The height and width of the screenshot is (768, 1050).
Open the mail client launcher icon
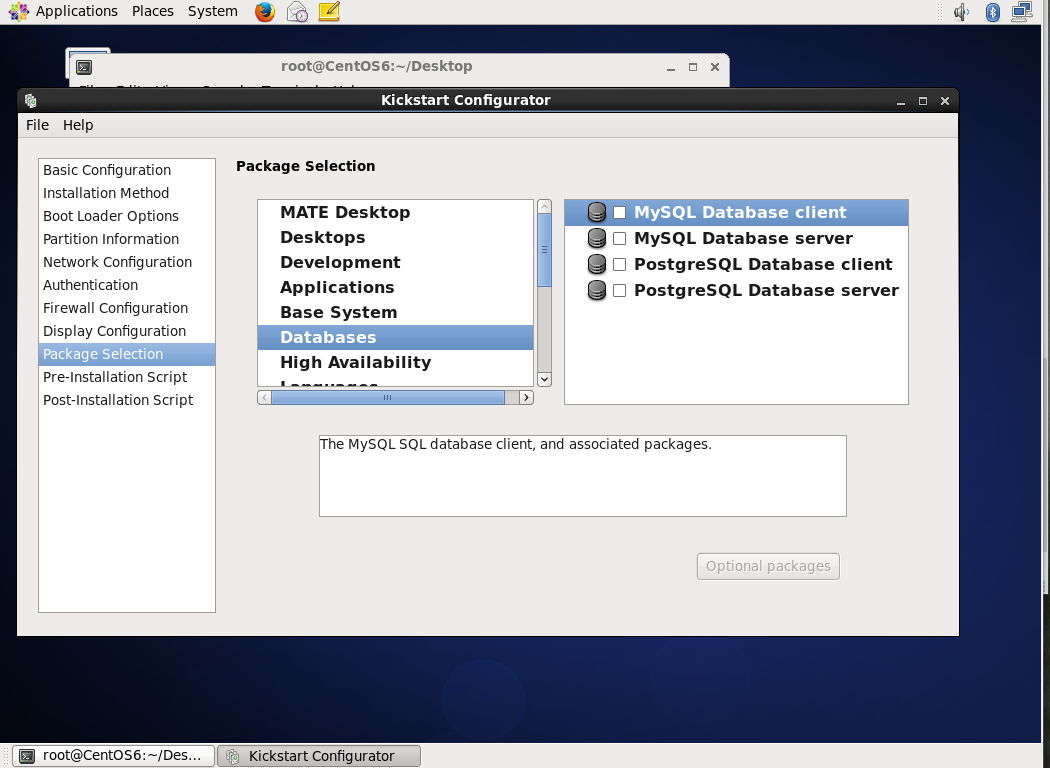click(297, 11)
